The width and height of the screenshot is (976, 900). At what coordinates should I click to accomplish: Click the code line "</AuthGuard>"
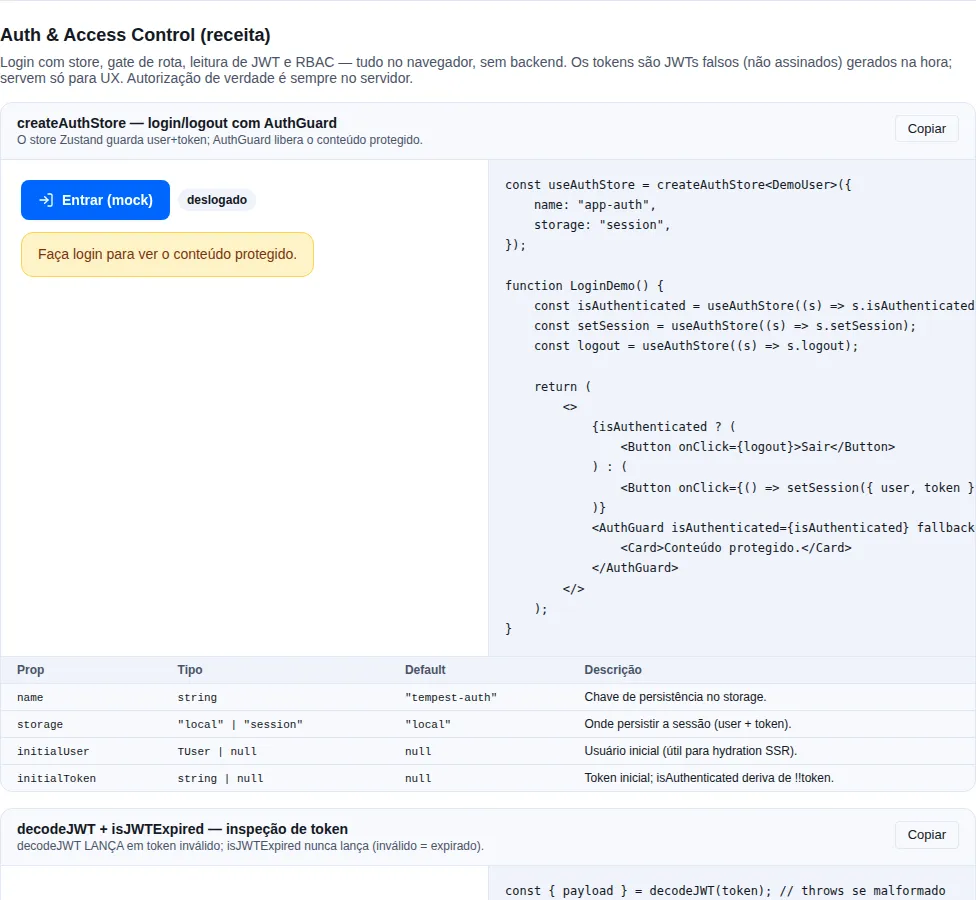[635, 568]
